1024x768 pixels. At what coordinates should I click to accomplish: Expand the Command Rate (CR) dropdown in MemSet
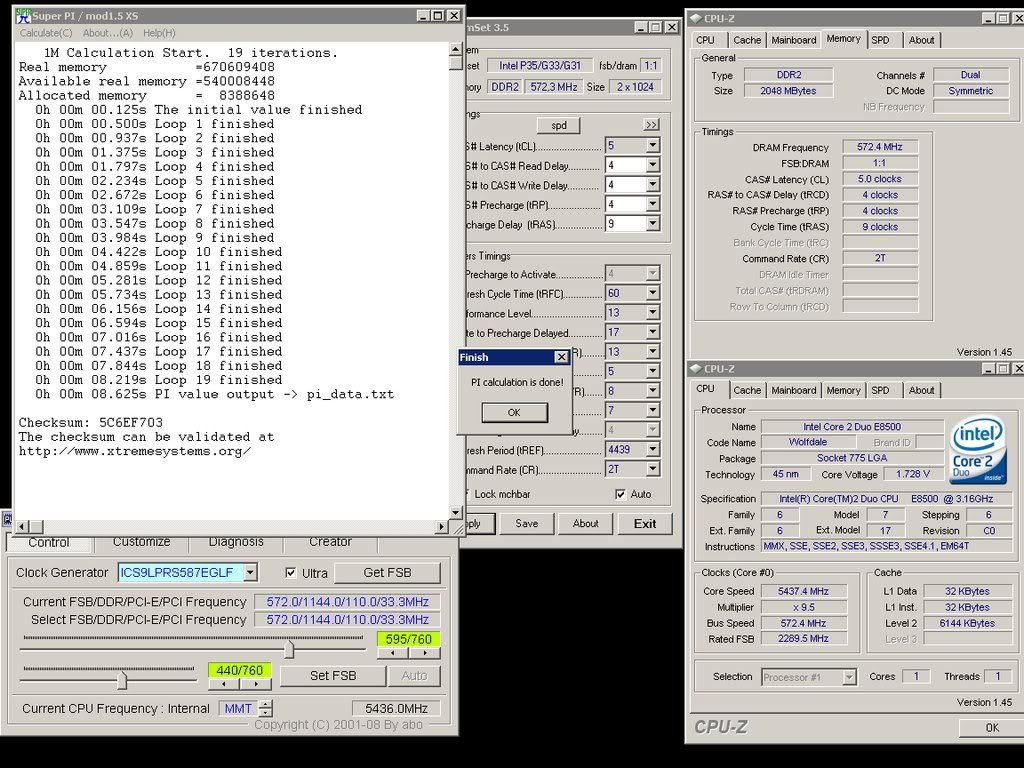coord(652,469)
